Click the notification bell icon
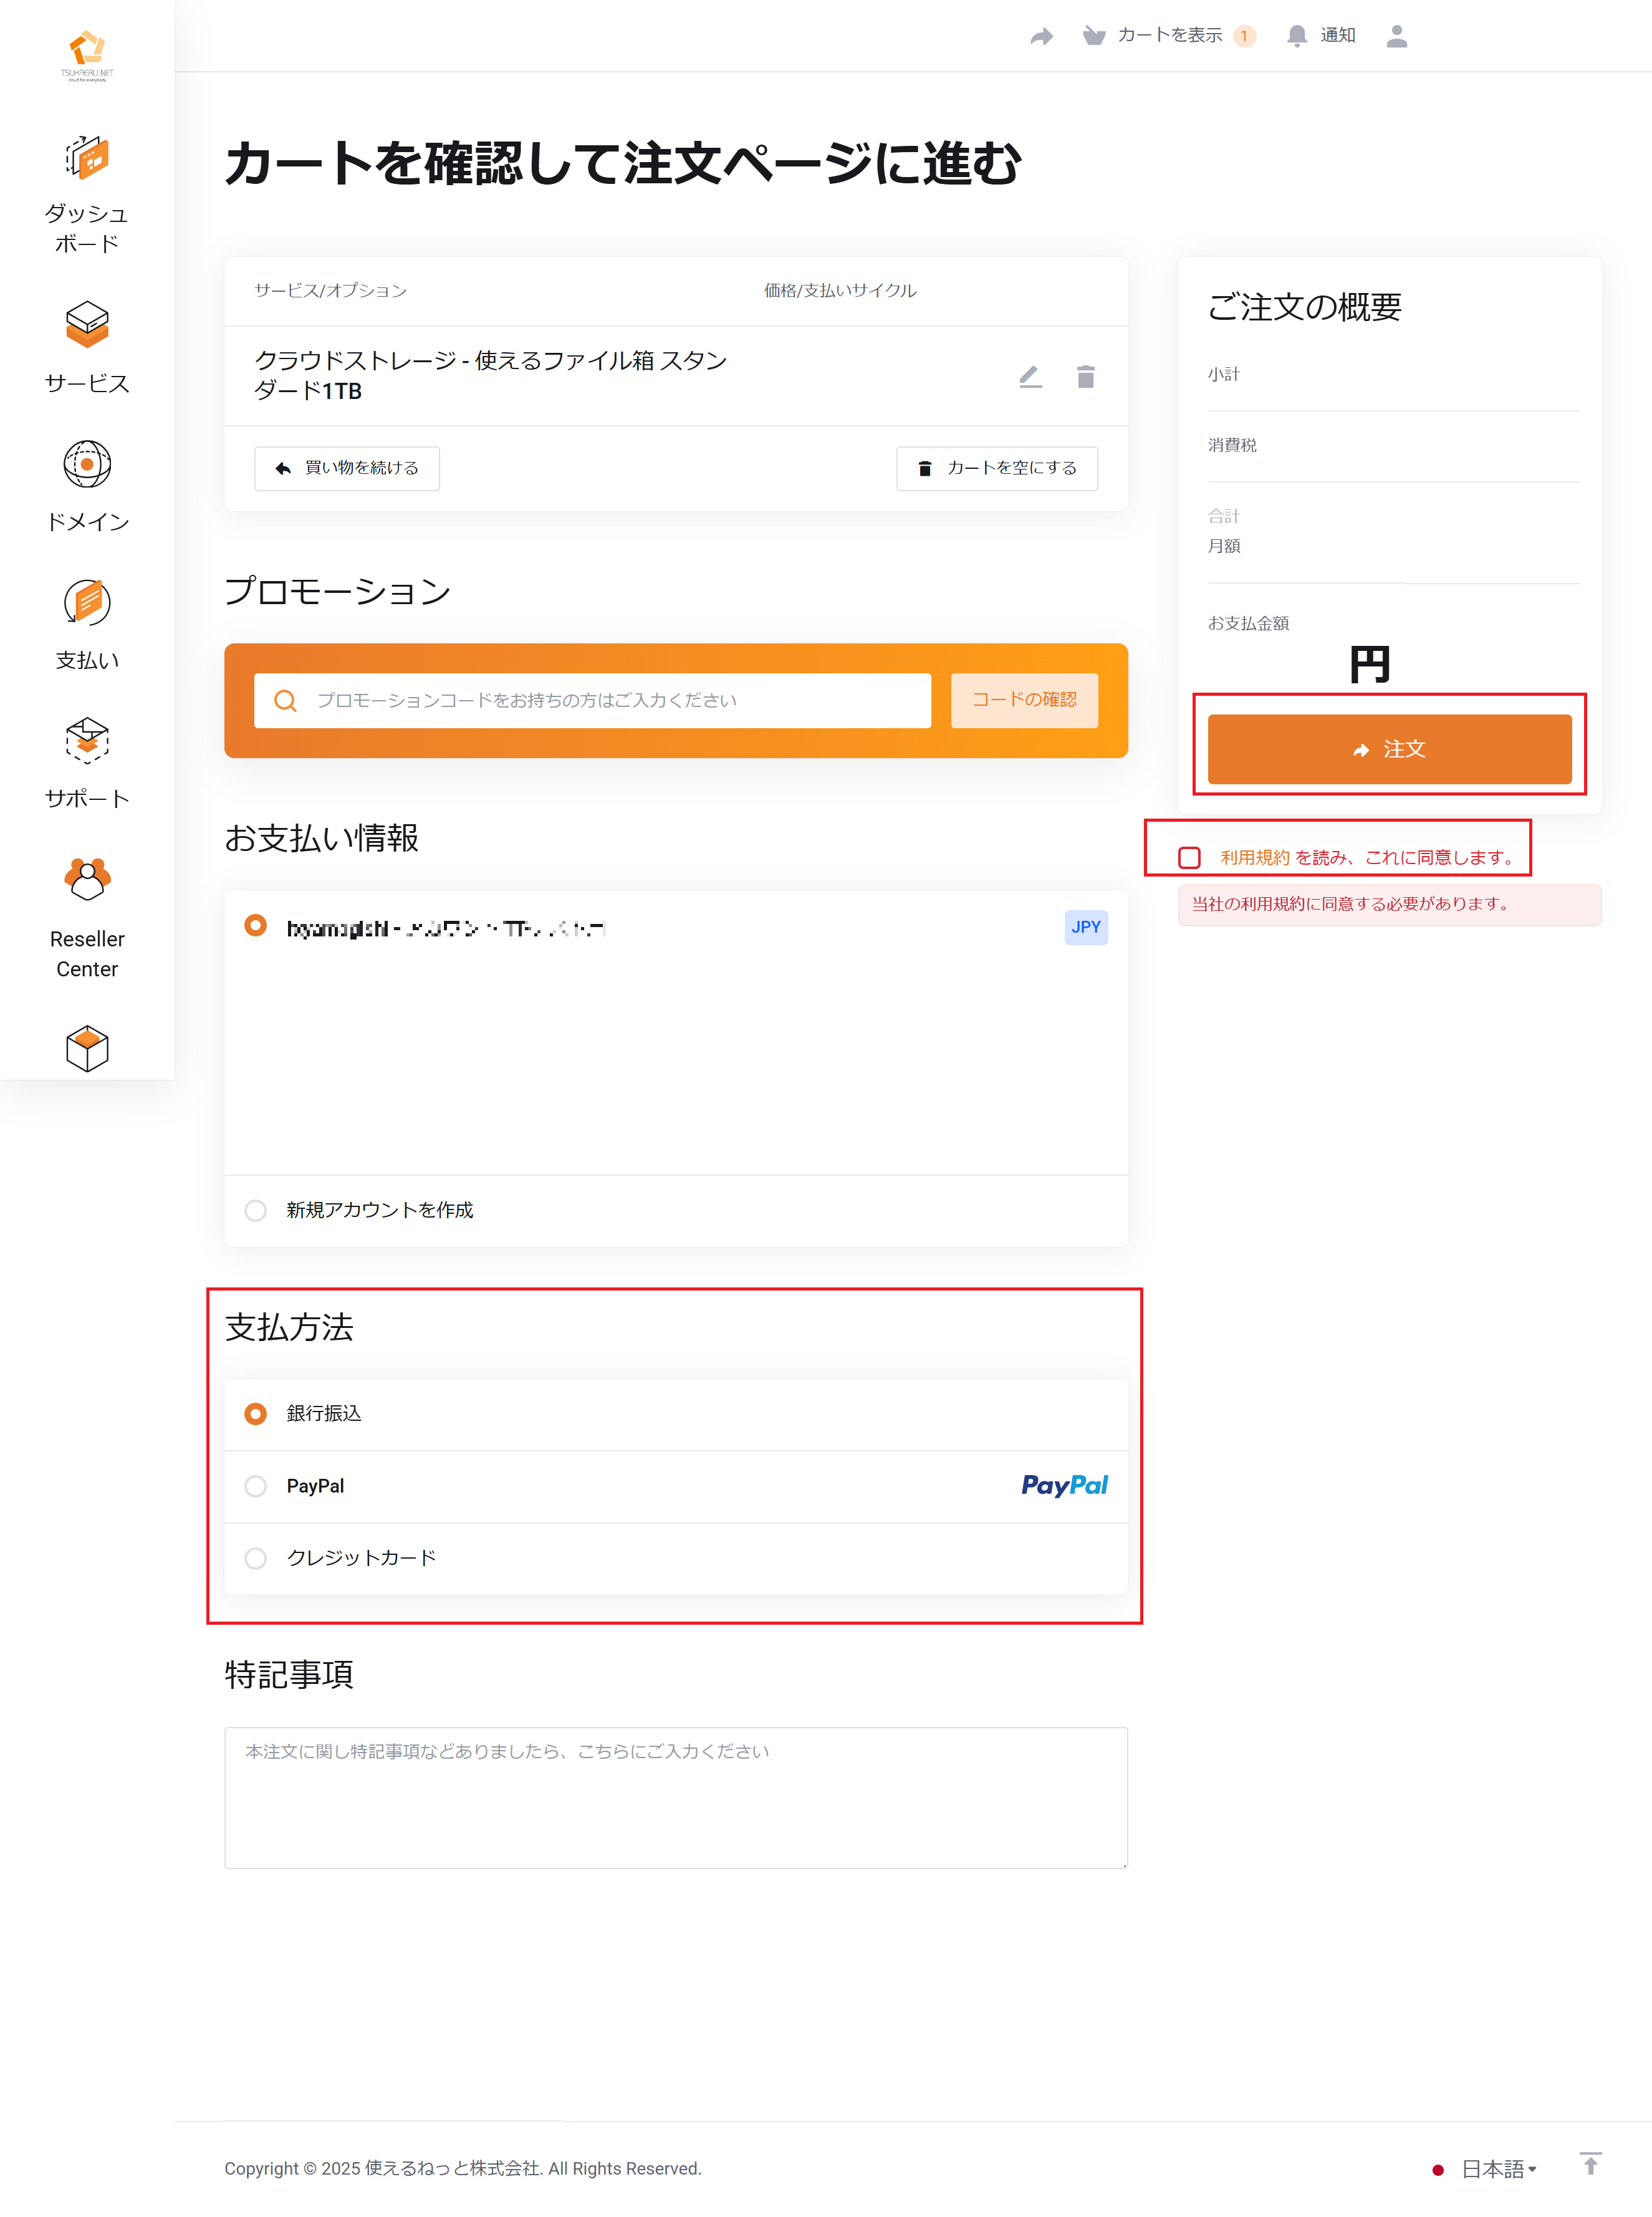The image size is (1652, 2217). pos(1296,36)
